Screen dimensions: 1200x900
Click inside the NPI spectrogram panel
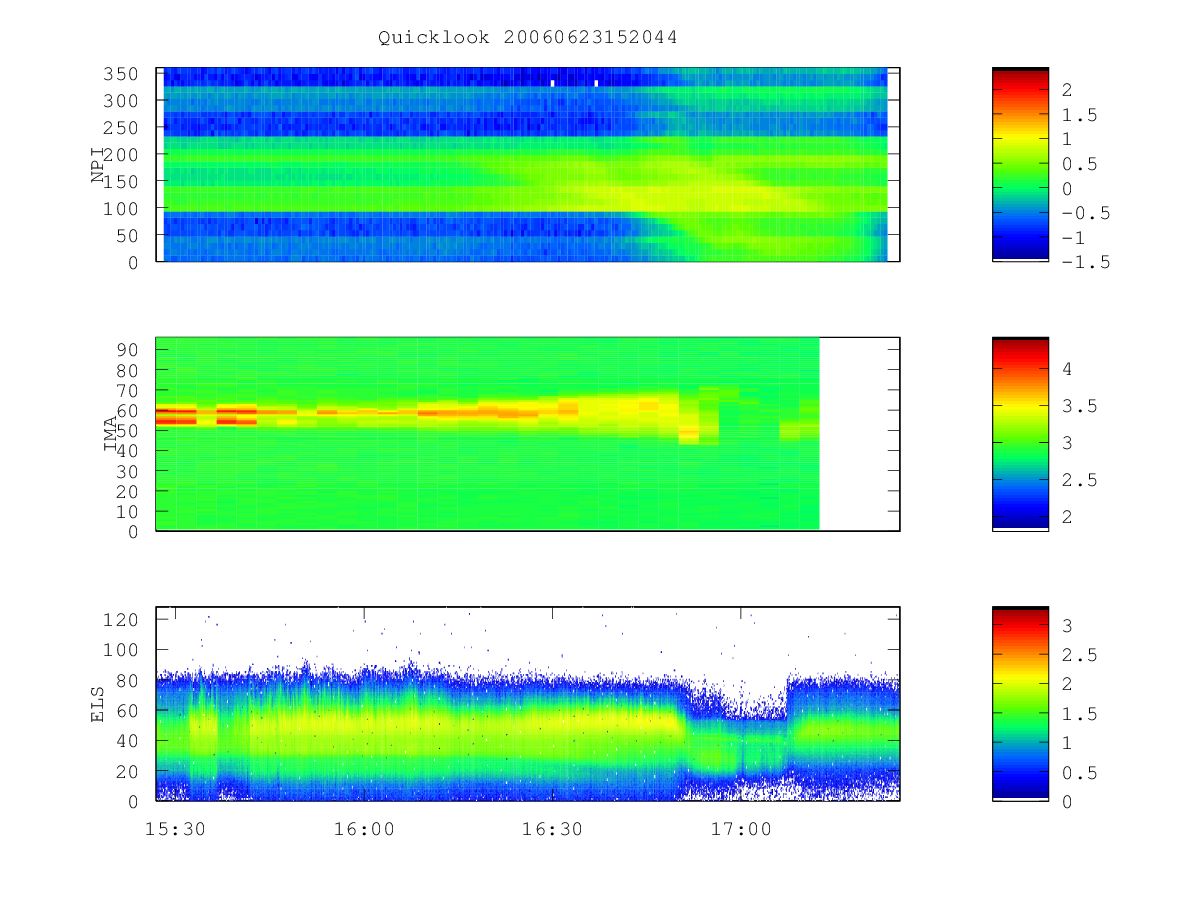tap(527, 165)
